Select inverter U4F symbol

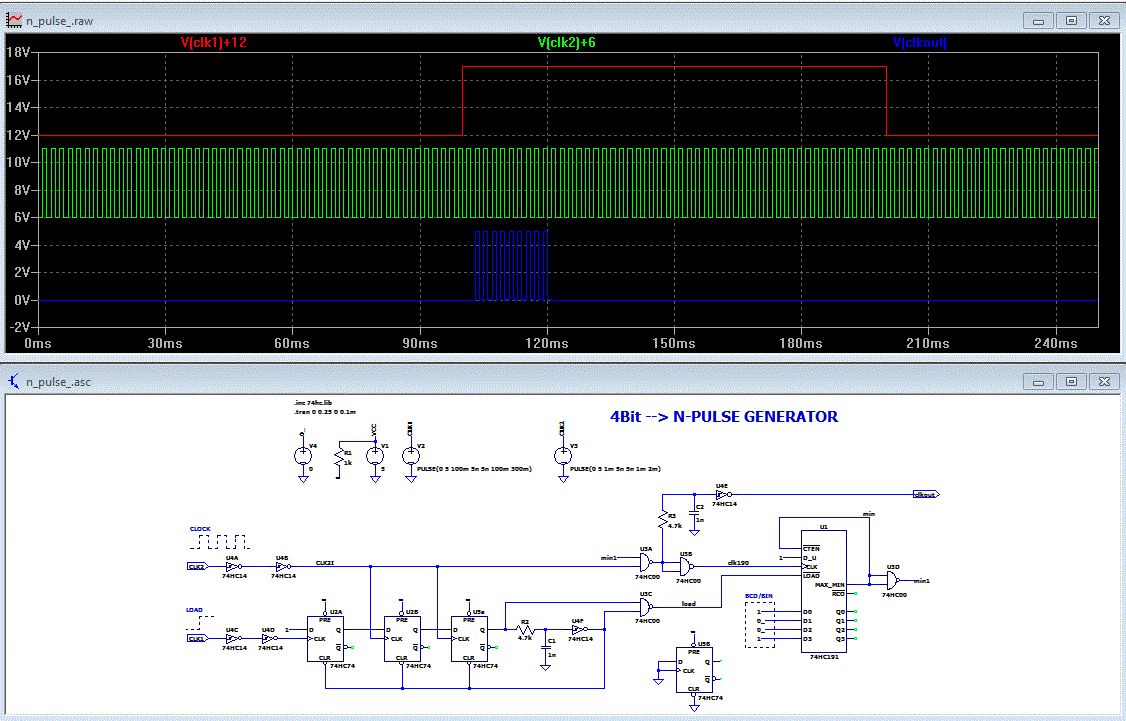click(x=580, y=630)
